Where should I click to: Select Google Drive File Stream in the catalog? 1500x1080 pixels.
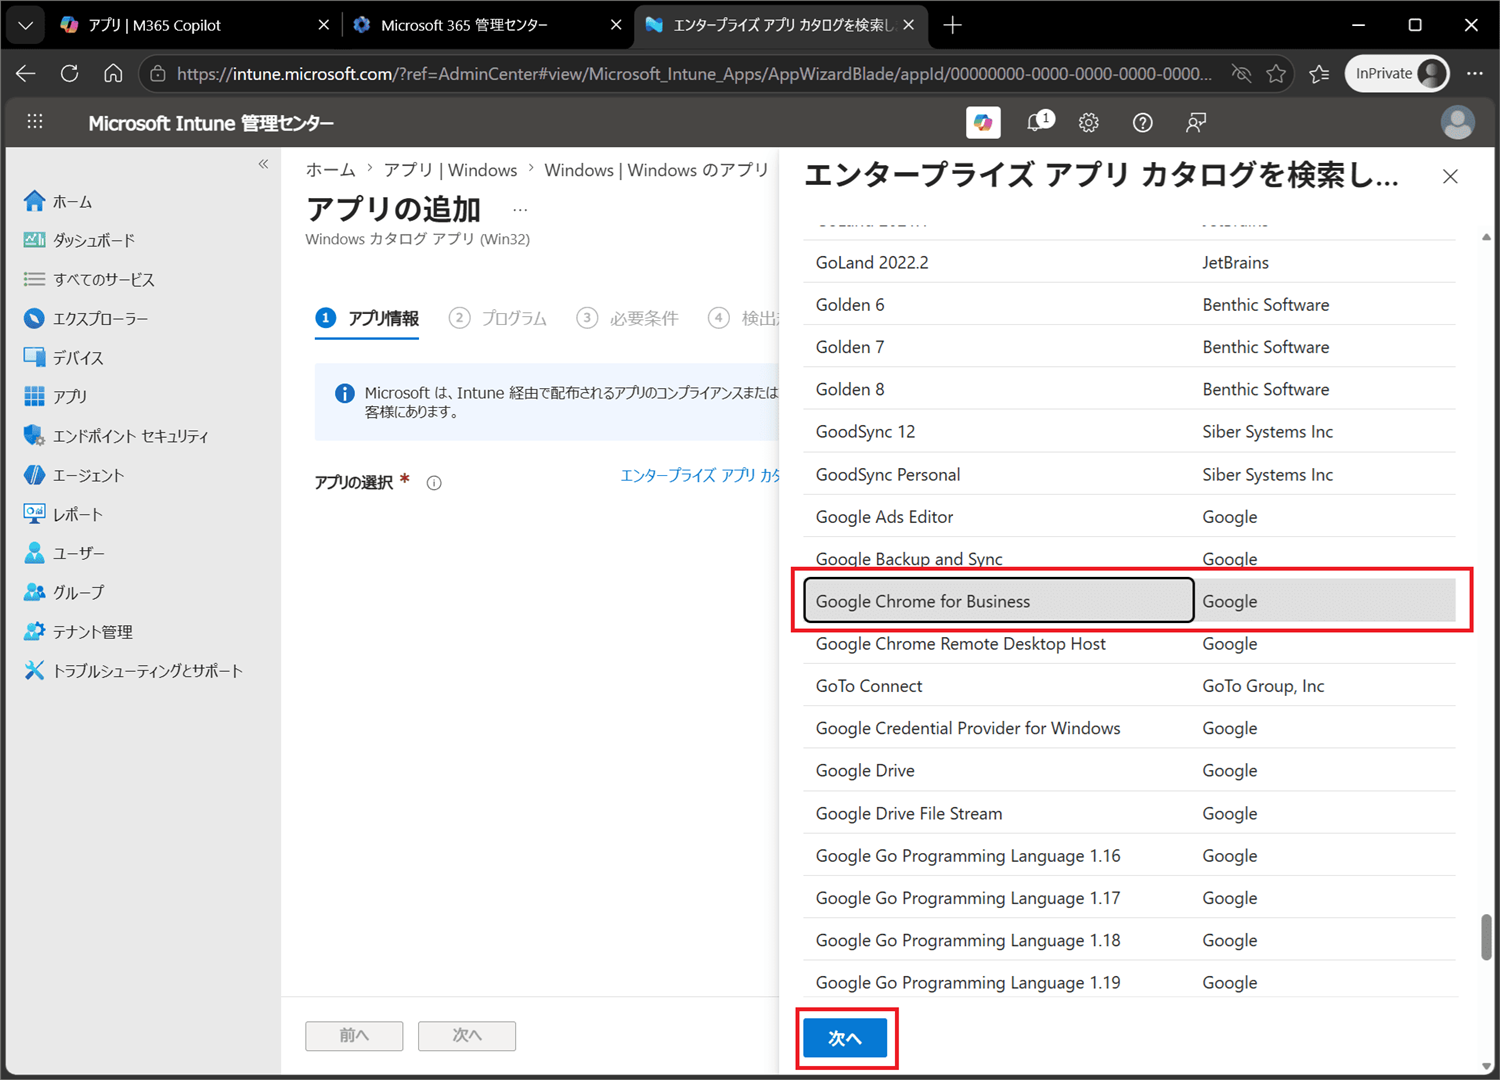(1130, 813)
